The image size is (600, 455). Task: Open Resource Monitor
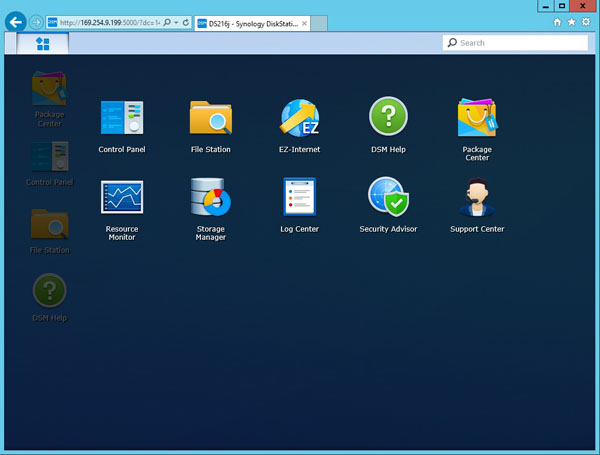(x=121, y=199)
